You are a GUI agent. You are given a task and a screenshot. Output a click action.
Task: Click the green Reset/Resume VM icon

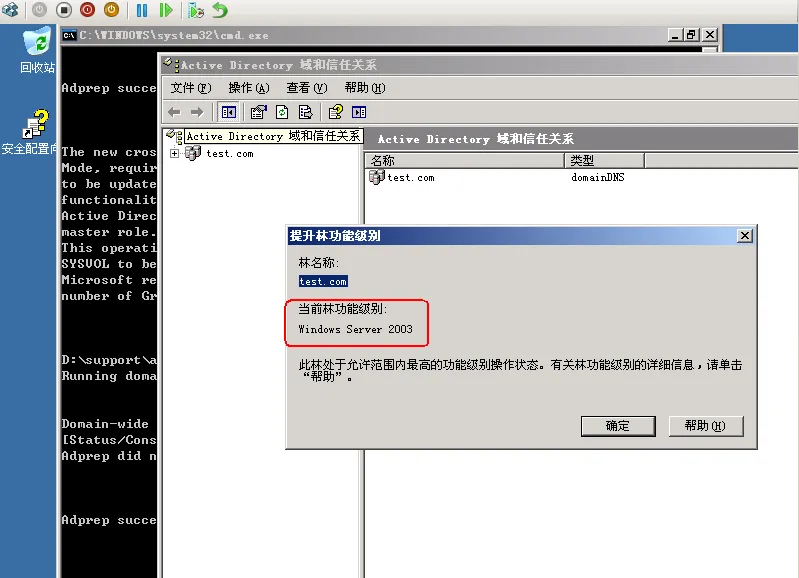(166, 10)
